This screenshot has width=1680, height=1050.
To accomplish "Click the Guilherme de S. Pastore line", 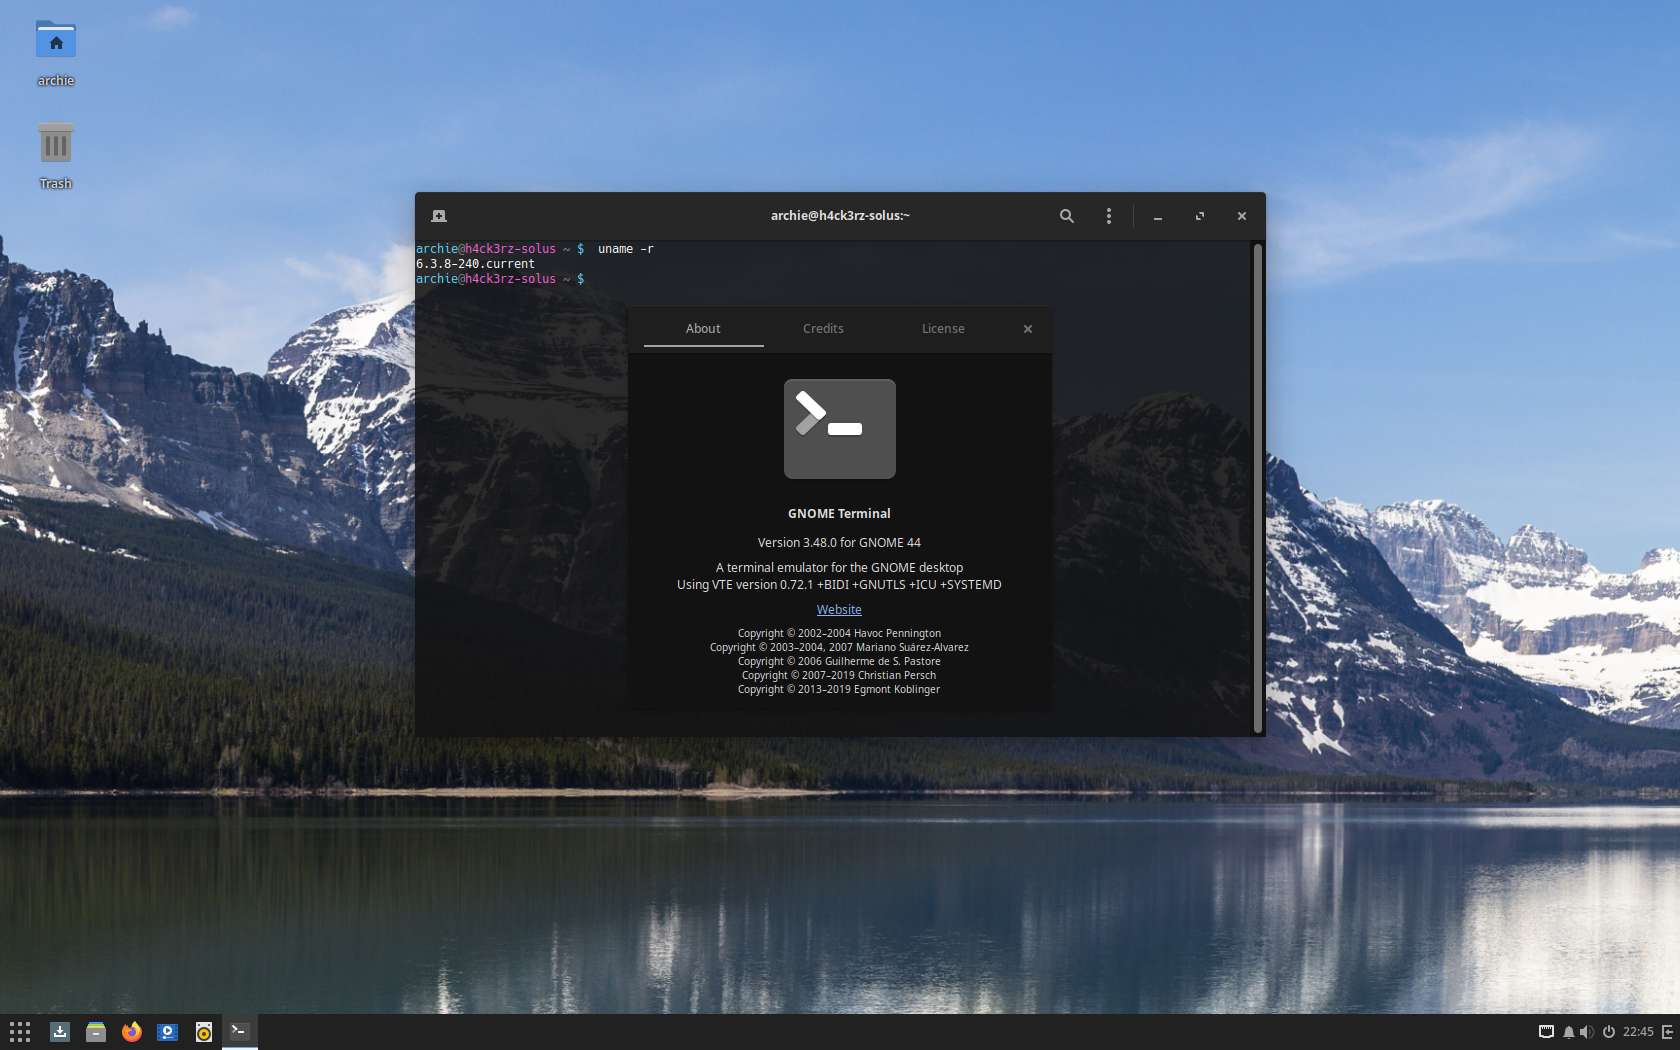I will (839, 661).
